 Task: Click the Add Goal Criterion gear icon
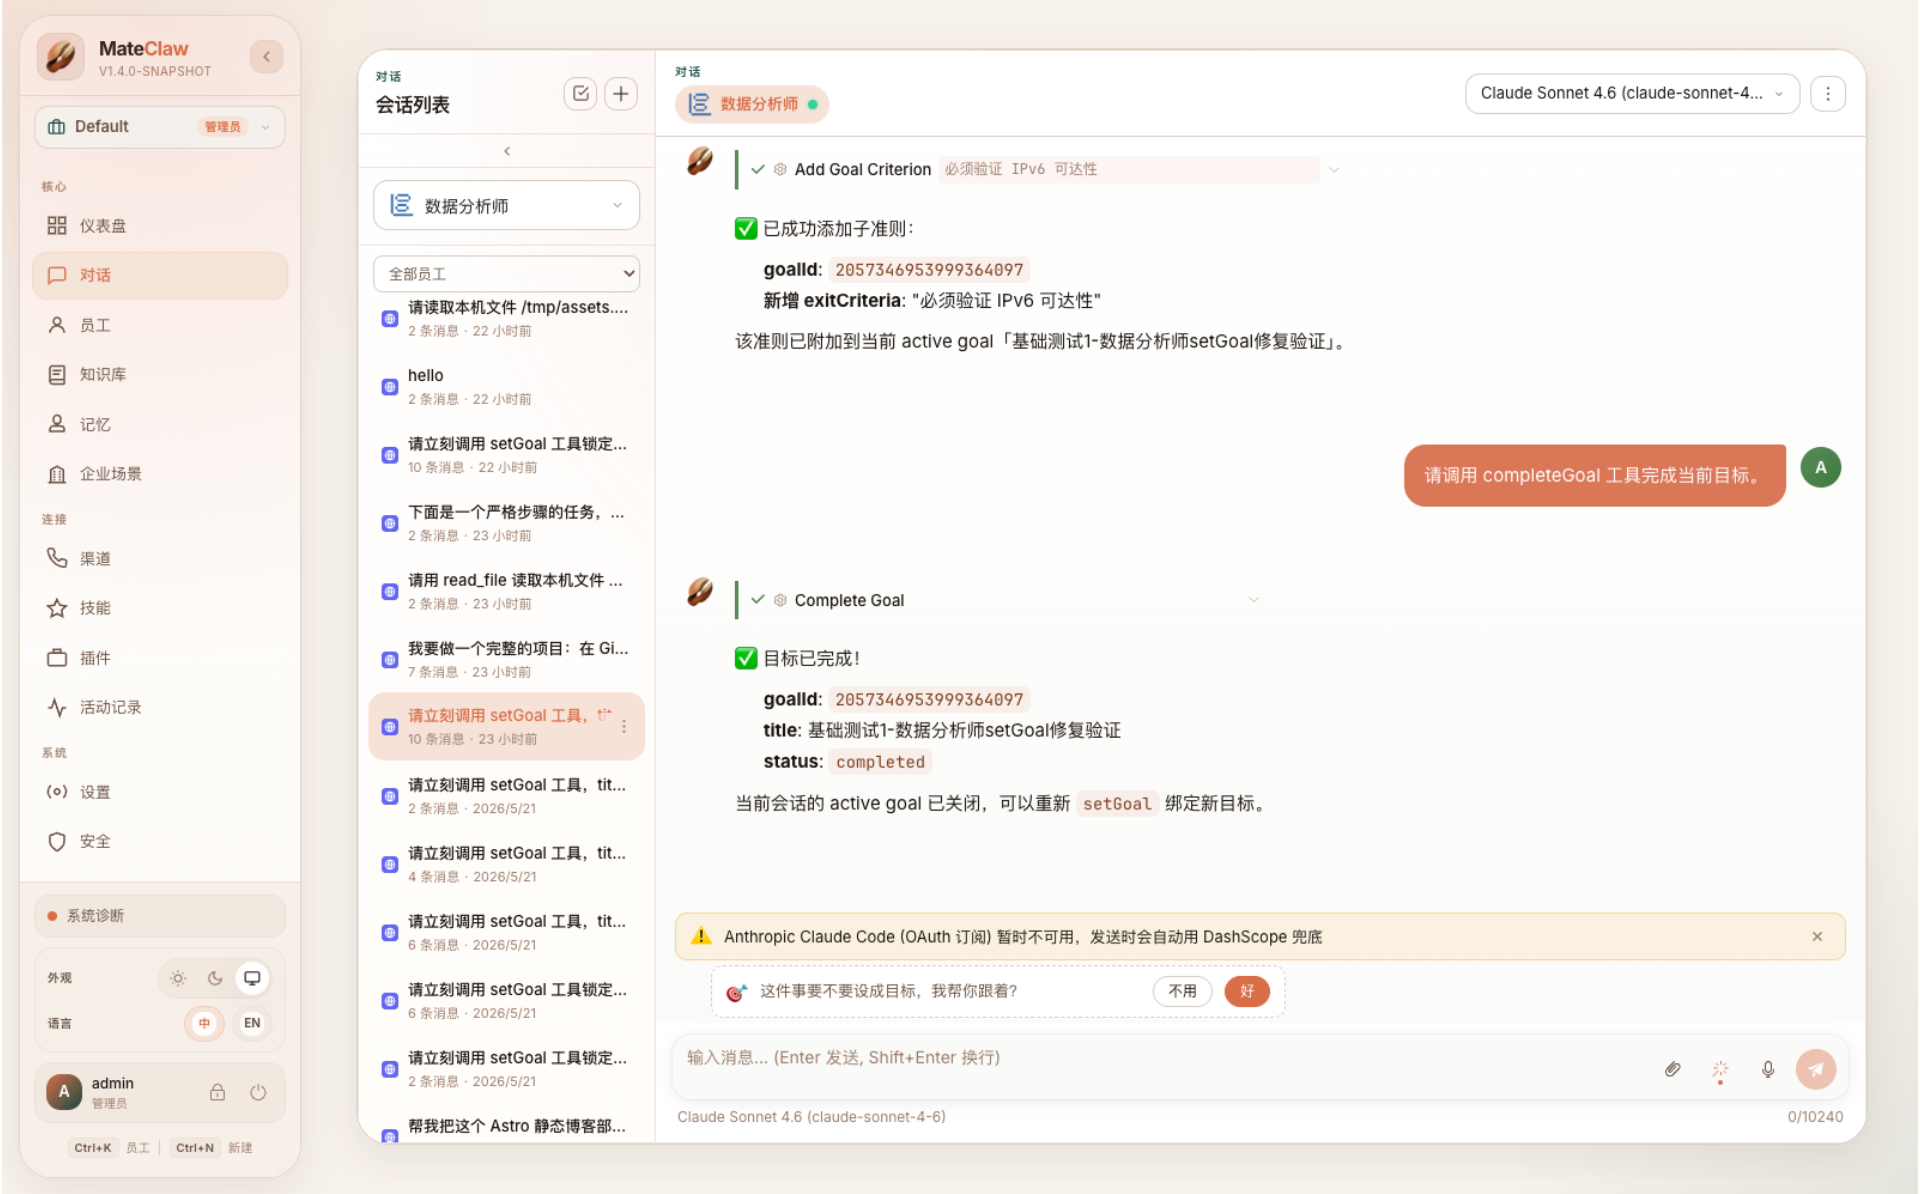pyautogui.click(x=780, y=170)
